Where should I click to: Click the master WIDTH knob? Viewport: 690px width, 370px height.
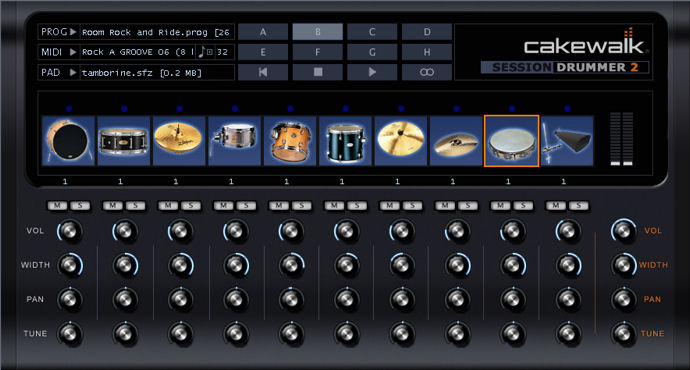624,265
